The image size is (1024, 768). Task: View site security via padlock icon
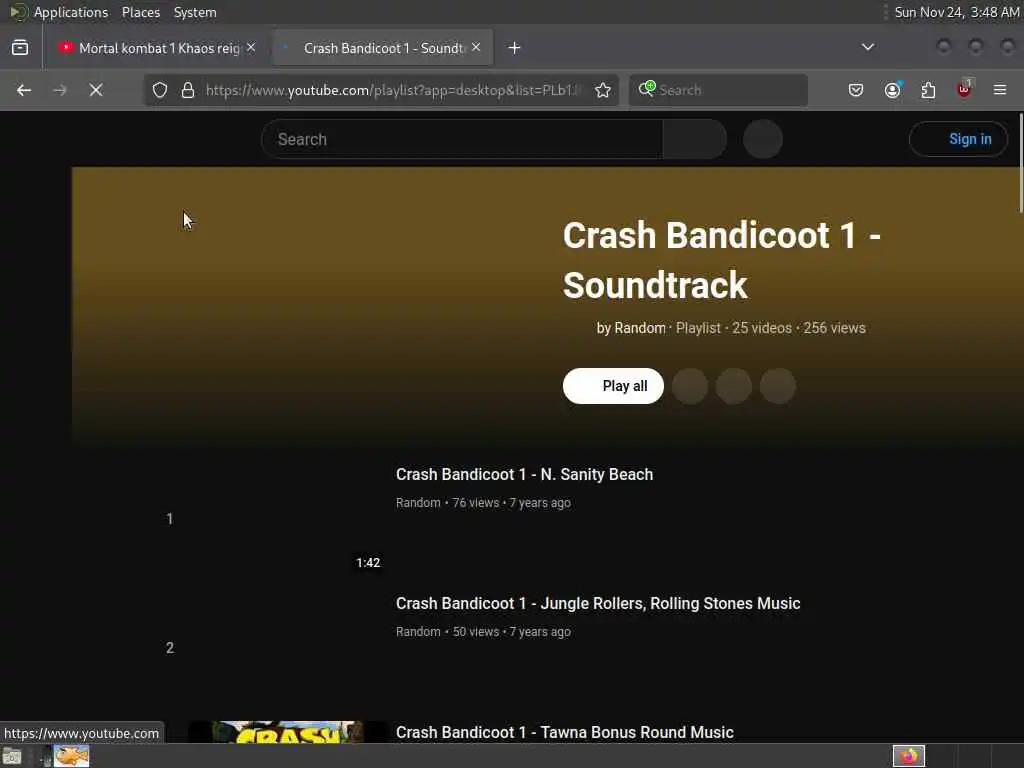click(188, 90)
